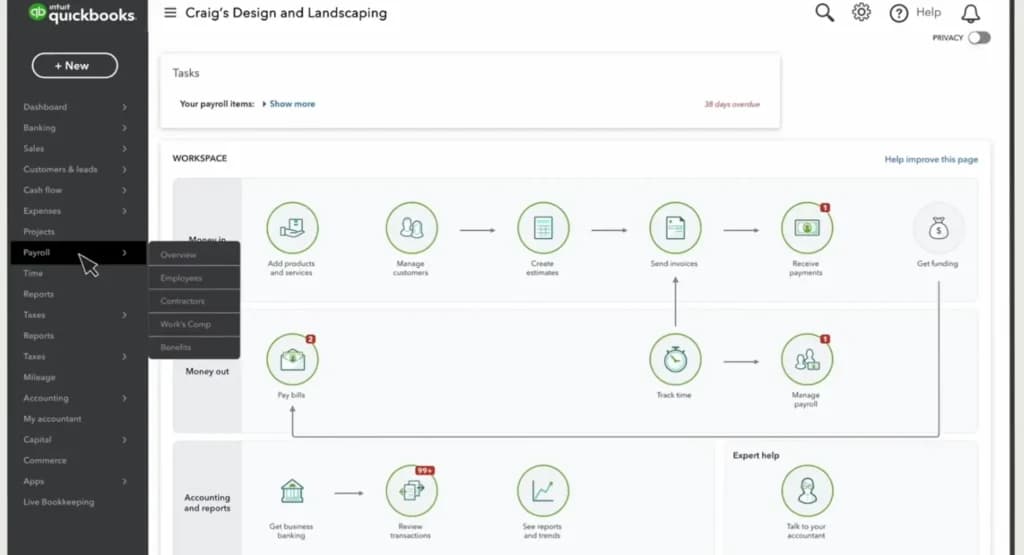Click the Craig's Design and Landscaping title
Viewport: 1024px width, 555px height.
[x=286, y=13]
